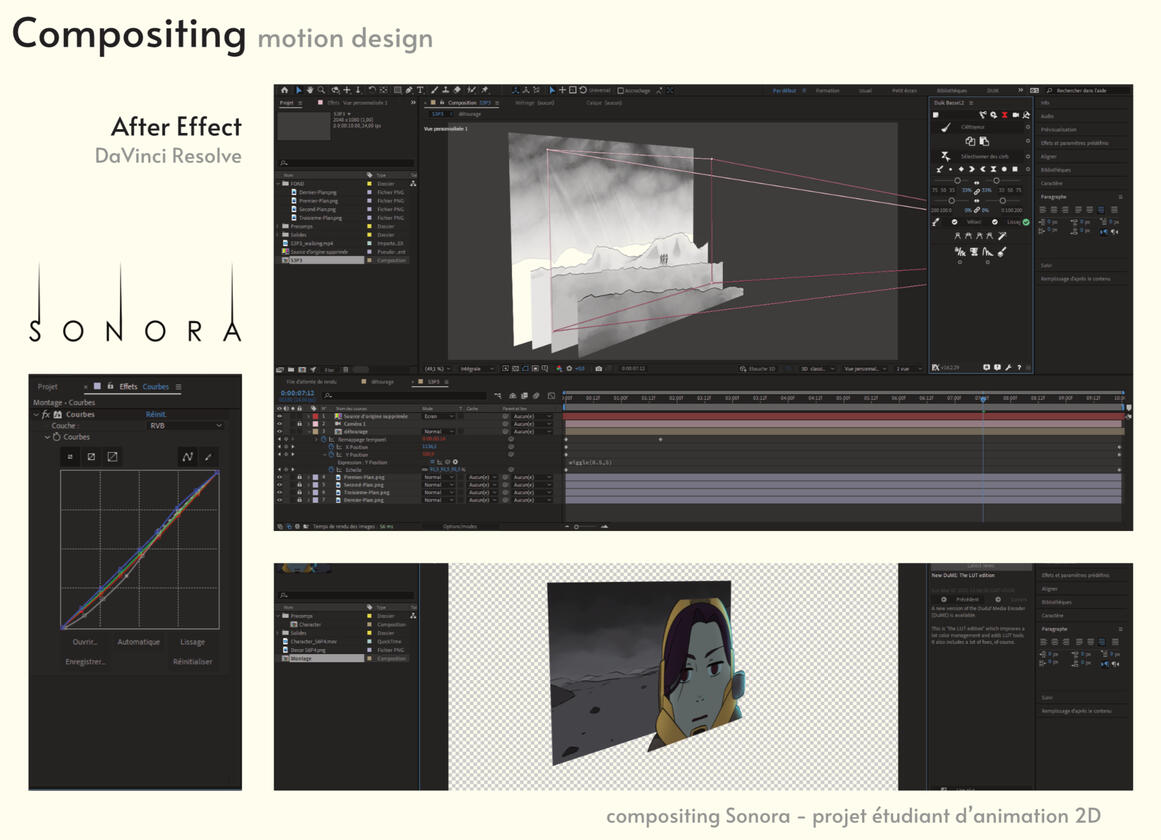This screenshot has height=840, width=1161.
Task: Select the Hand tool
Action: point(309,90)
